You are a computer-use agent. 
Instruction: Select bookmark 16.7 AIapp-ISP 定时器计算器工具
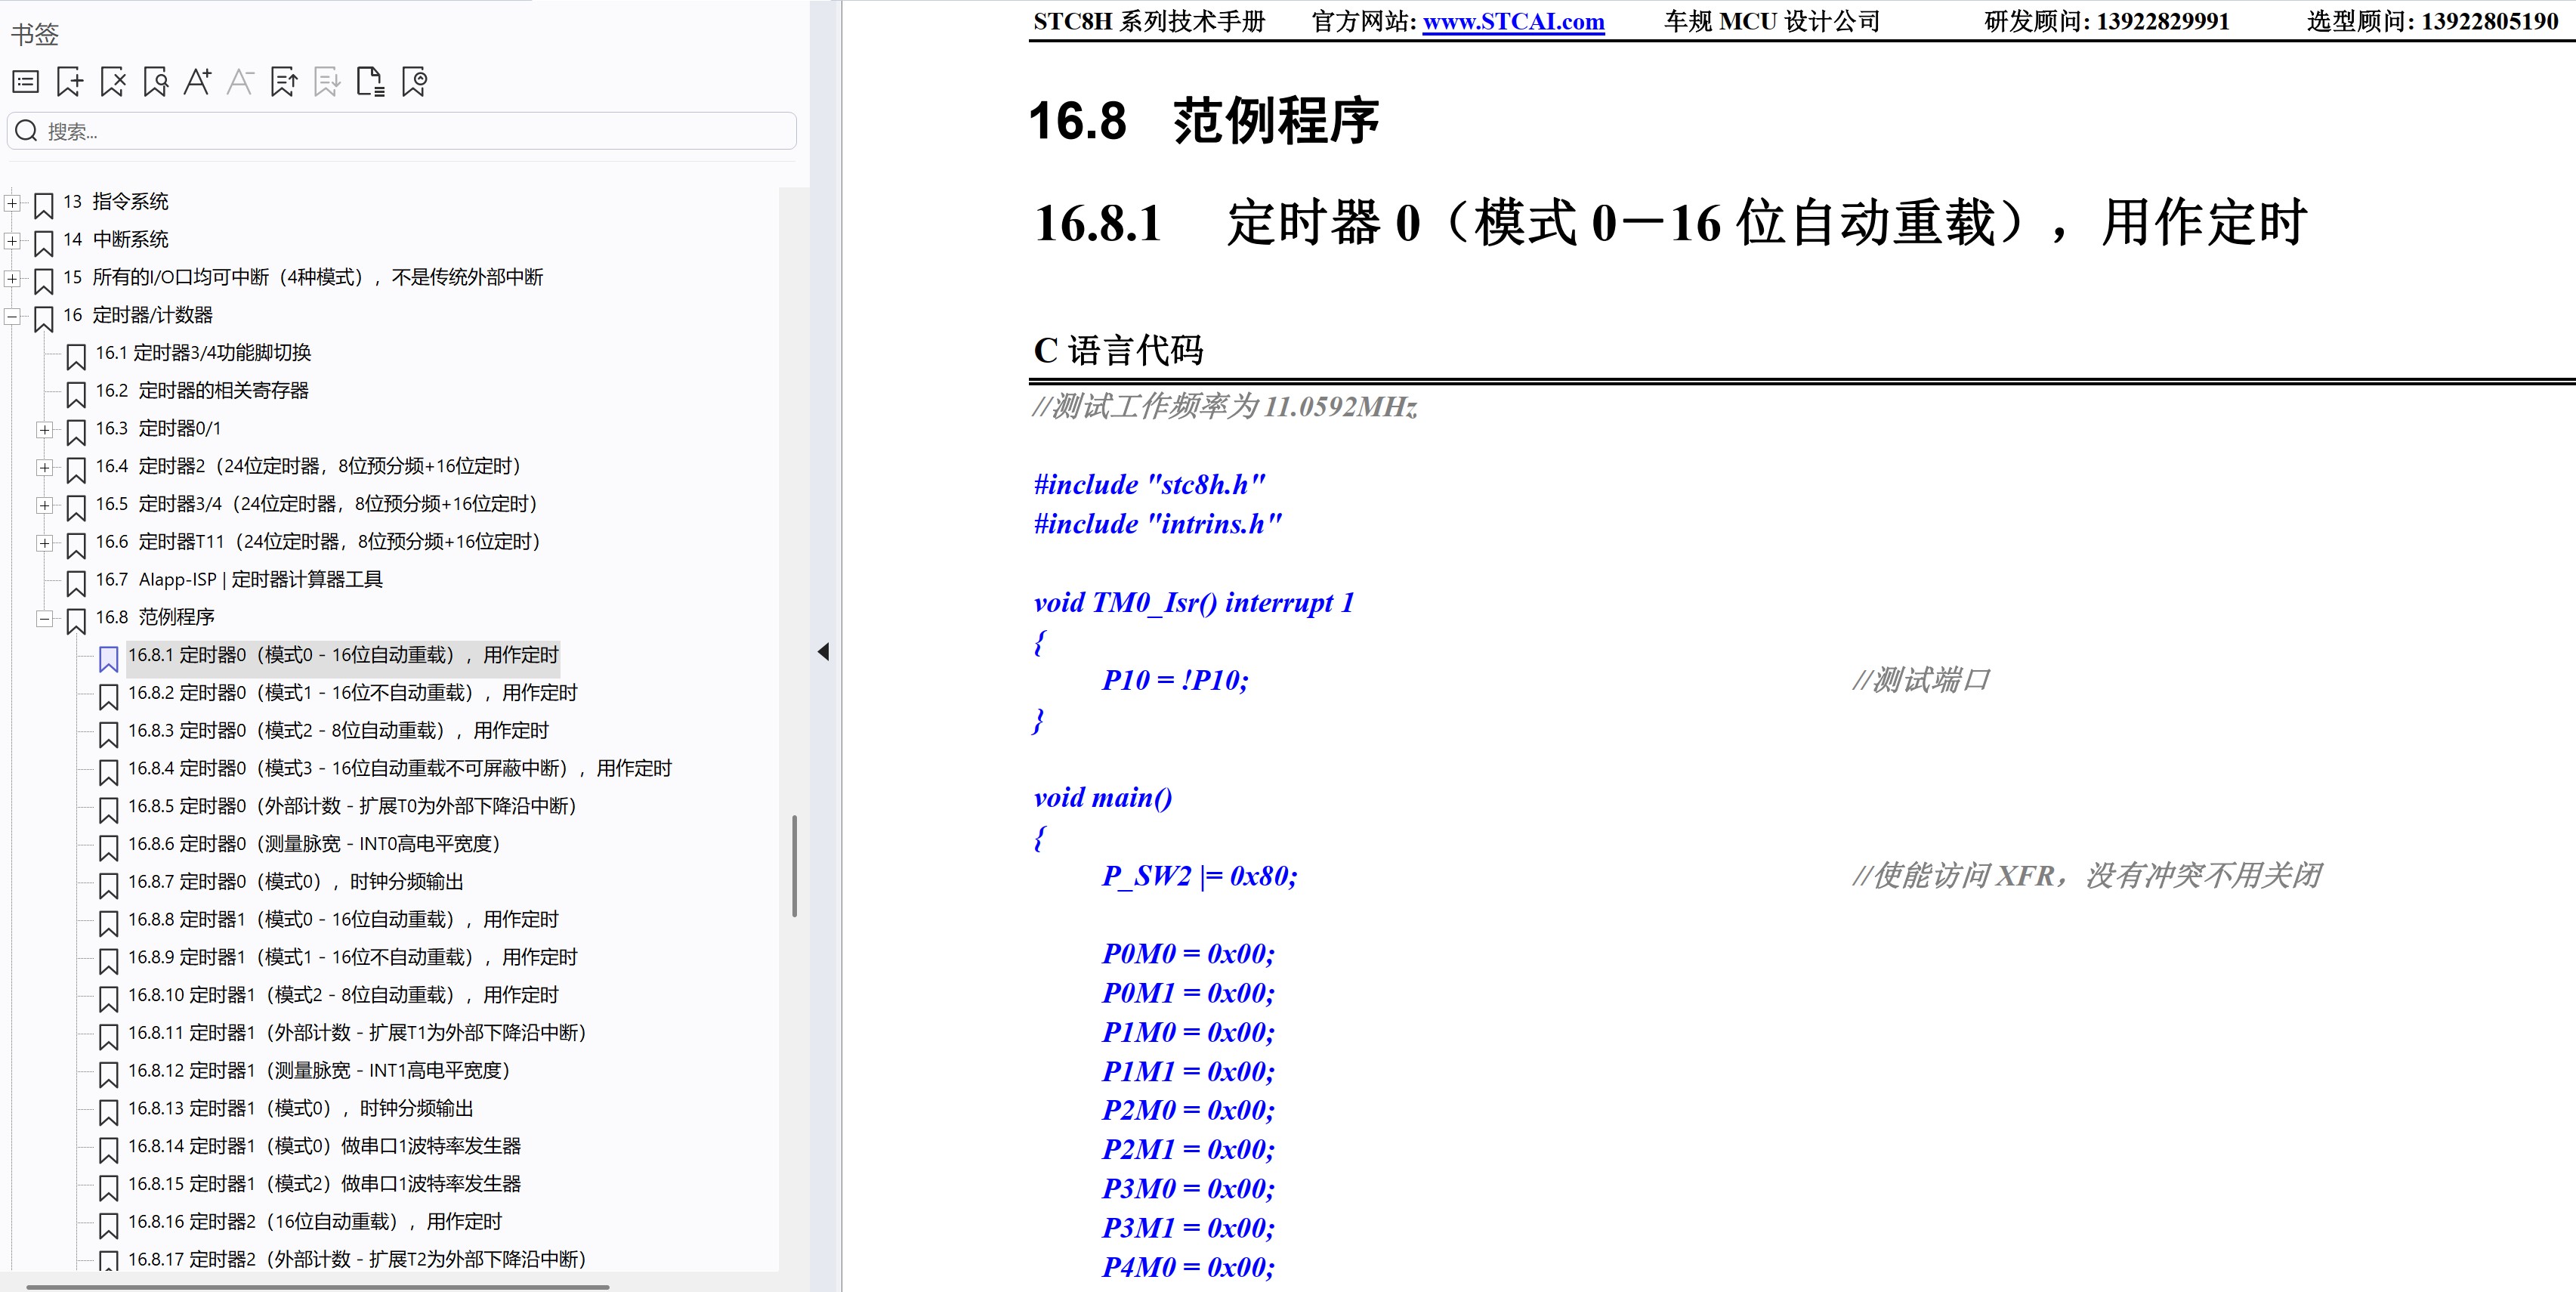239,579
